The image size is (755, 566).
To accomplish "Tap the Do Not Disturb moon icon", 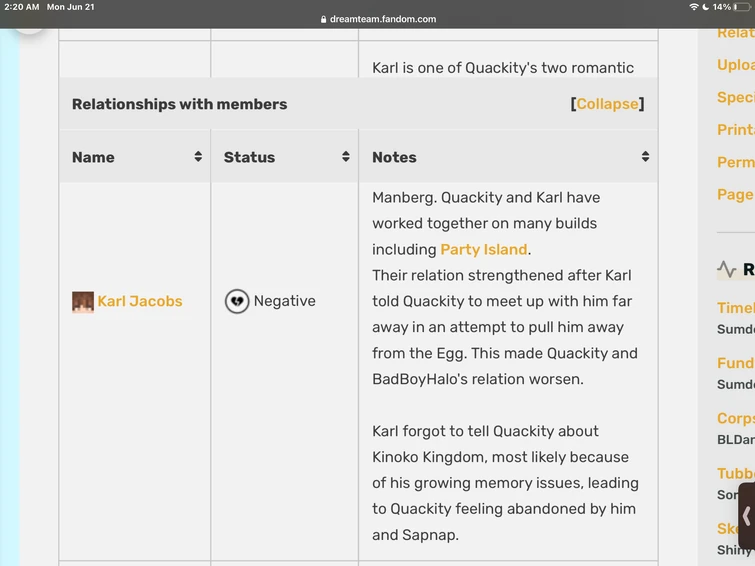I will pyautogui.click(x=706, y=7).
